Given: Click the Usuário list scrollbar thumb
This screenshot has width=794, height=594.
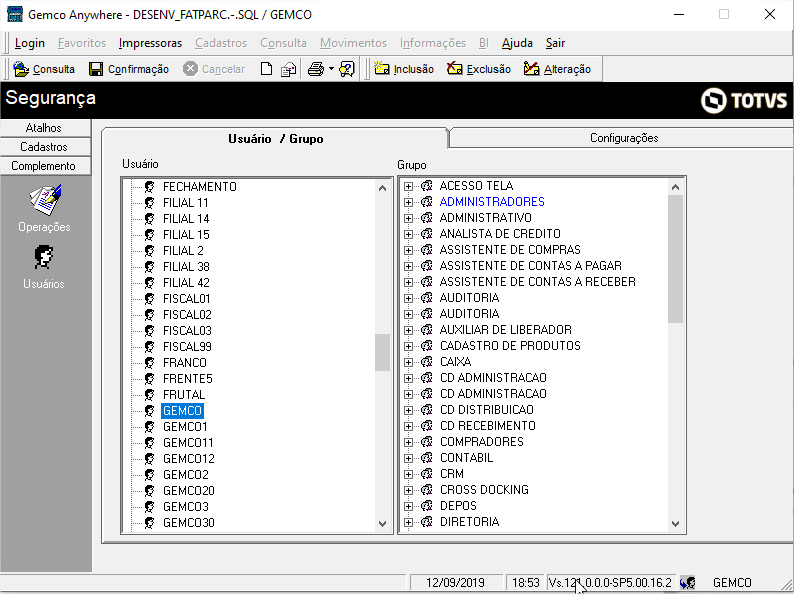Looking at the screenshot, I should pyautogui.click(x=382, y=352).
